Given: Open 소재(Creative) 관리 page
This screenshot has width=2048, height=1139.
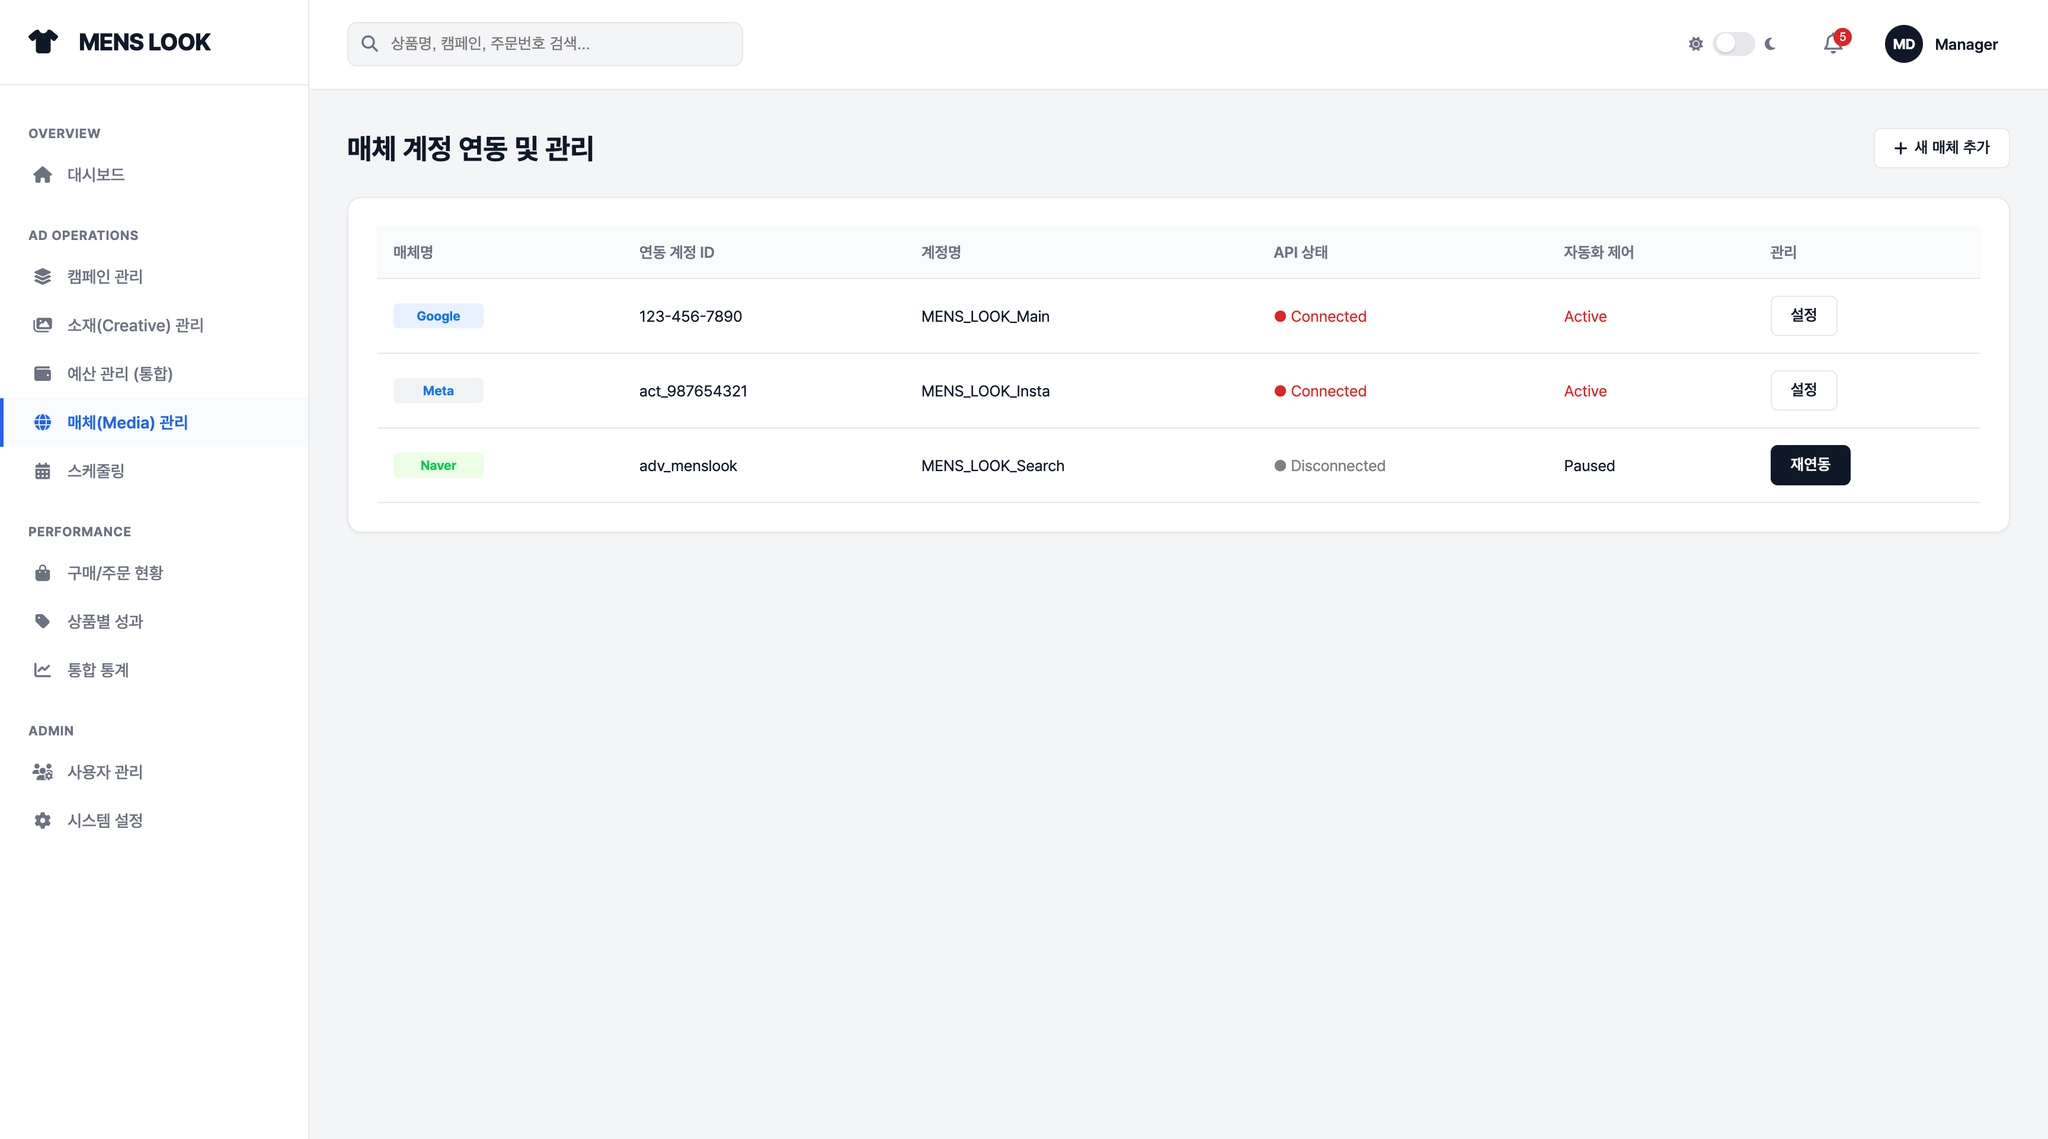Looking at the screenshot, I should (135, 326).
